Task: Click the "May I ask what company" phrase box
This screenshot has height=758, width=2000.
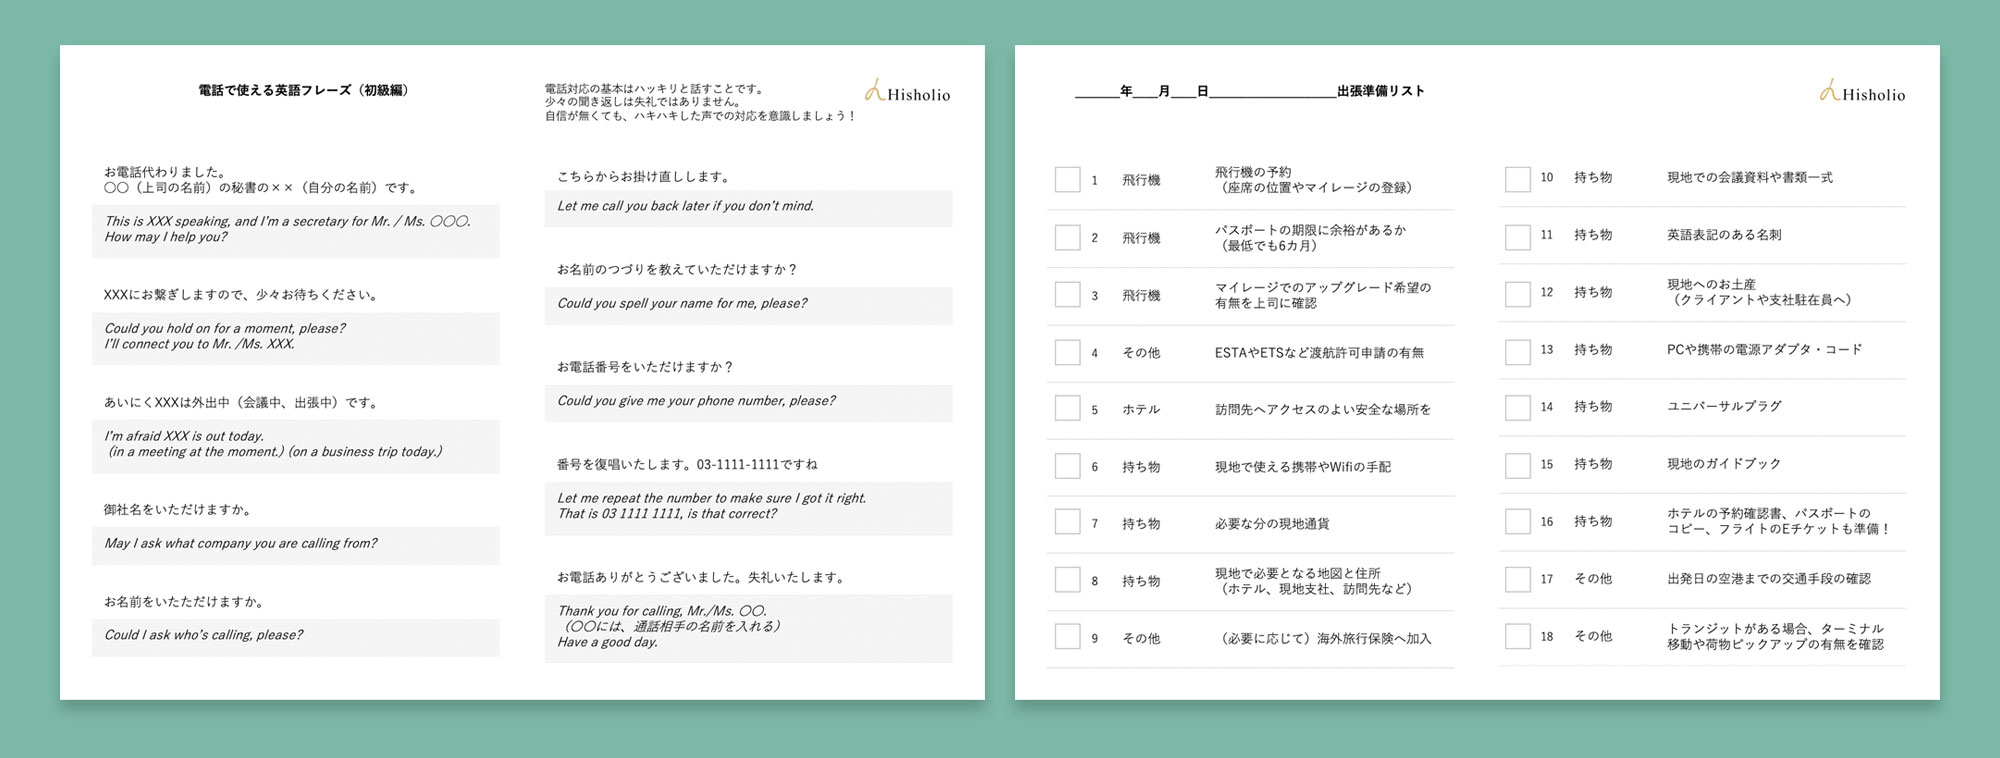Action: 295,544
